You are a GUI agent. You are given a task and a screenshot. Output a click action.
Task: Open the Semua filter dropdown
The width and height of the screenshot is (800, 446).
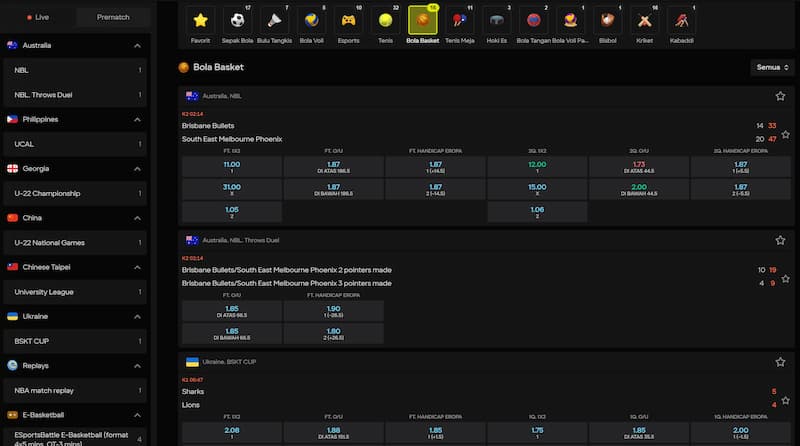click(772, 67)
